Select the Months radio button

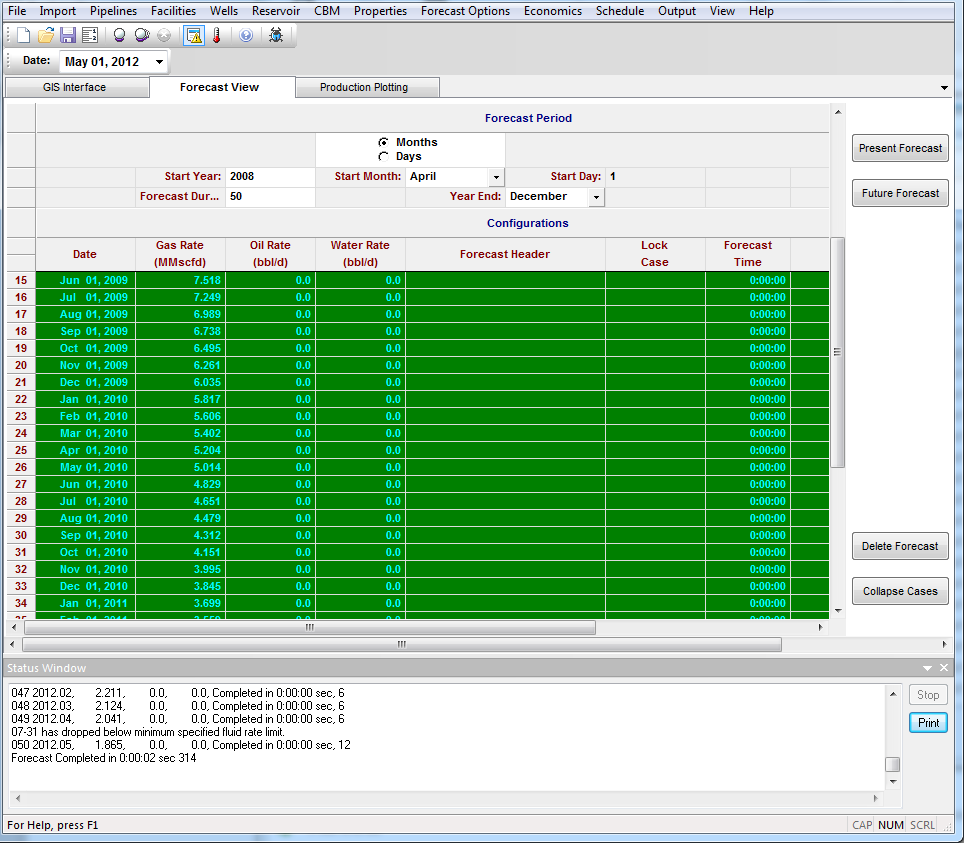383,143
